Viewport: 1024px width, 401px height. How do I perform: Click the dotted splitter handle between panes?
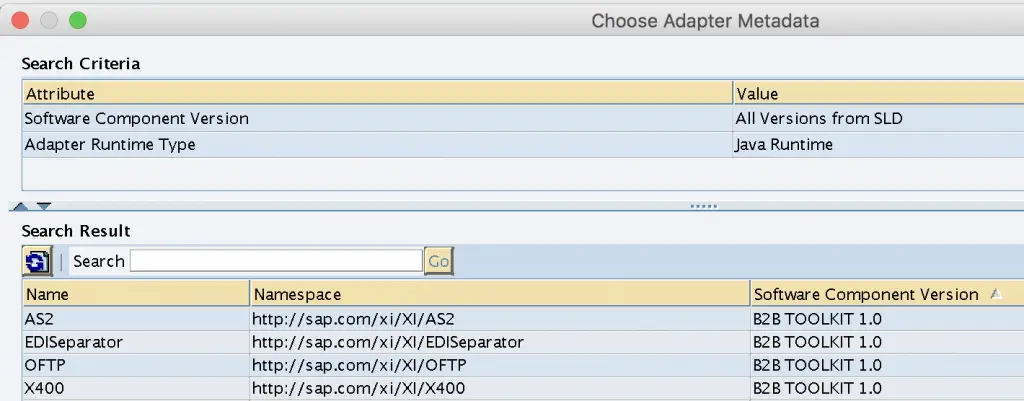[x=704, y=206]
